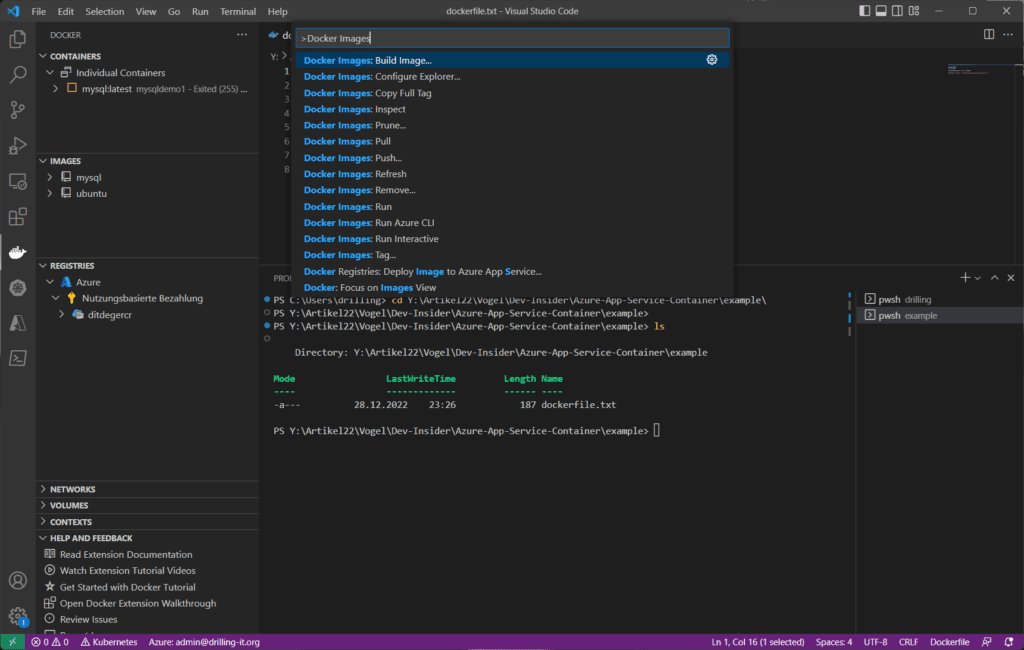Expand the mysql image node
1024x650 pixels.
pos(50,177)
